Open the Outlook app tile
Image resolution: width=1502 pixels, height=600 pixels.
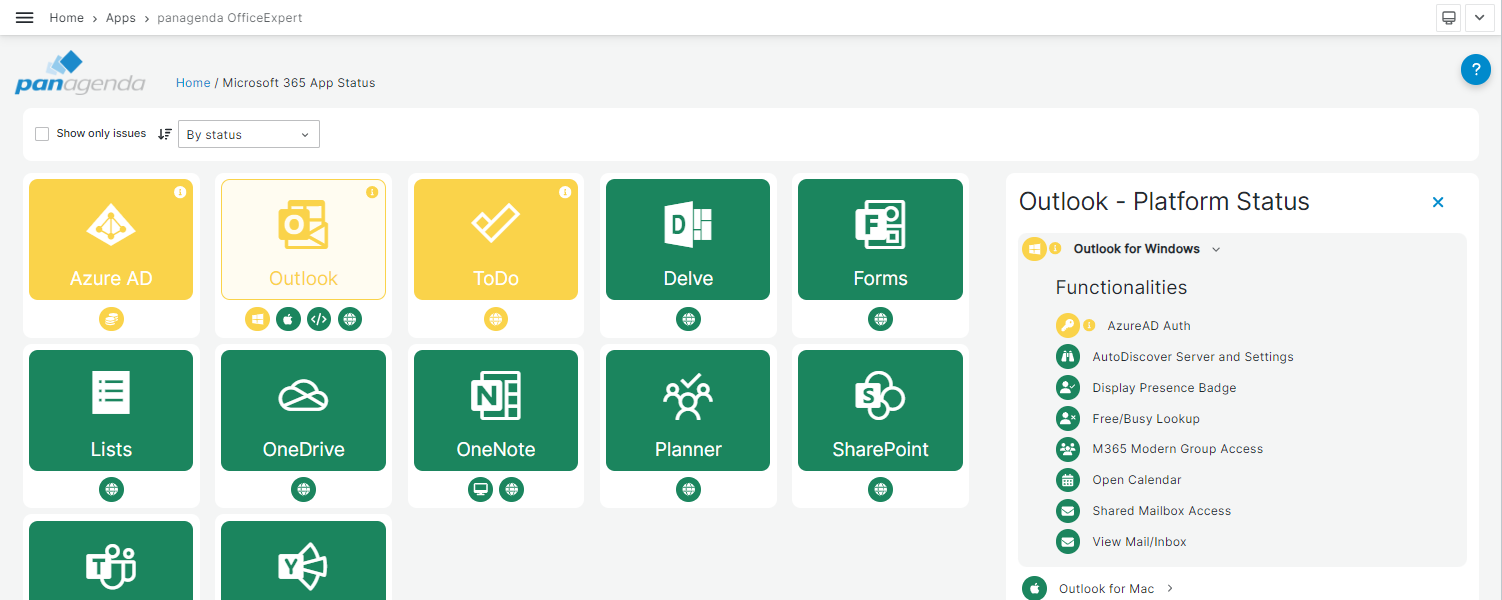303,239
